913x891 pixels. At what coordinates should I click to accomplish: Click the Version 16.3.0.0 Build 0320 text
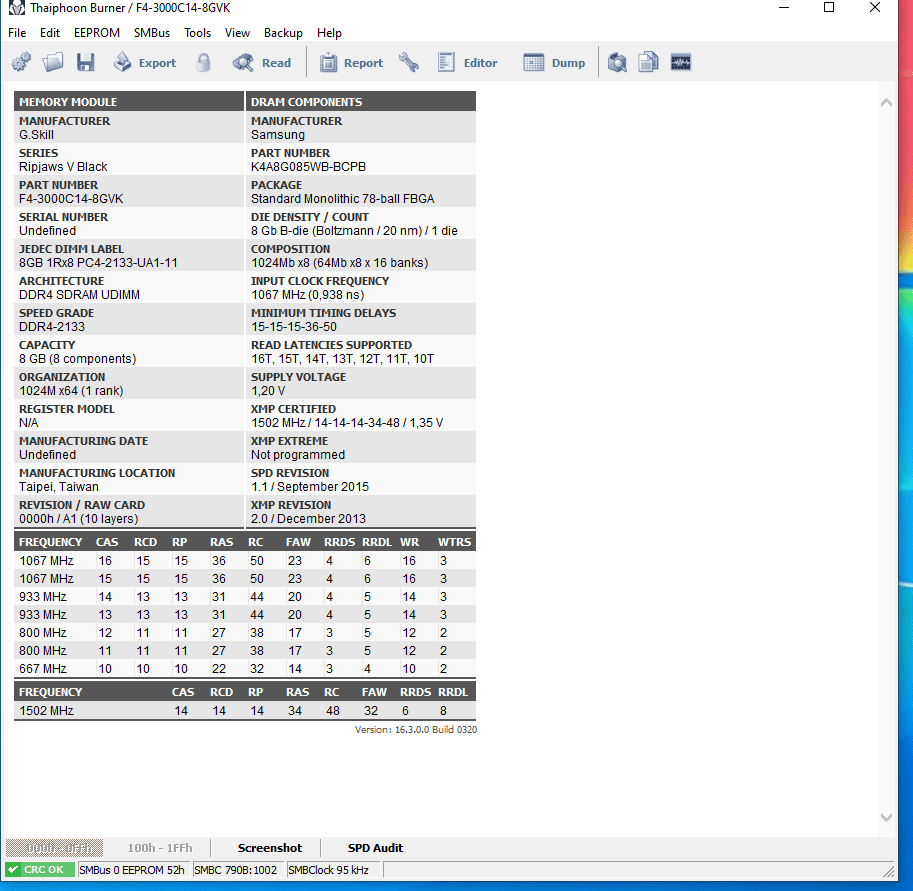[x=416, y=730]
